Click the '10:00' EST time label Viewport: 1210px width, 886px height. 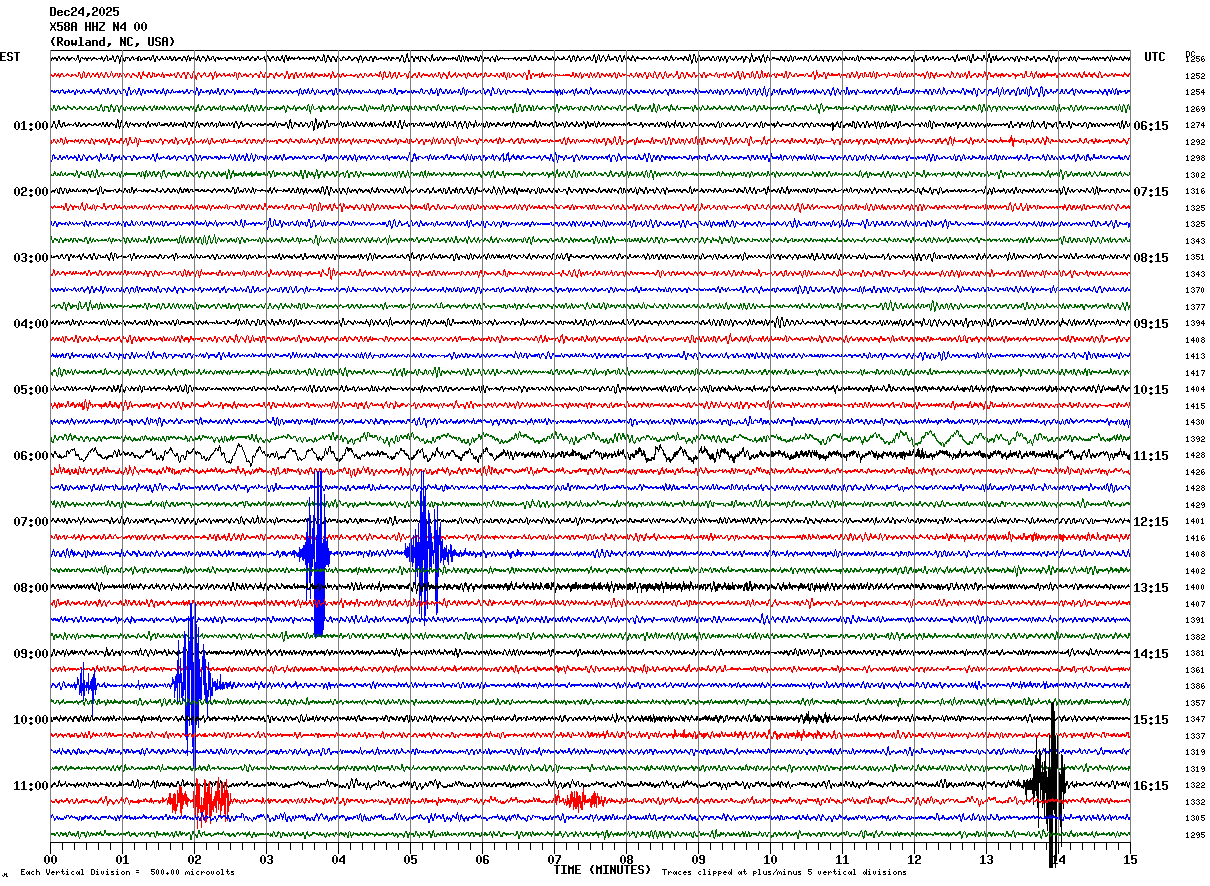31,720
